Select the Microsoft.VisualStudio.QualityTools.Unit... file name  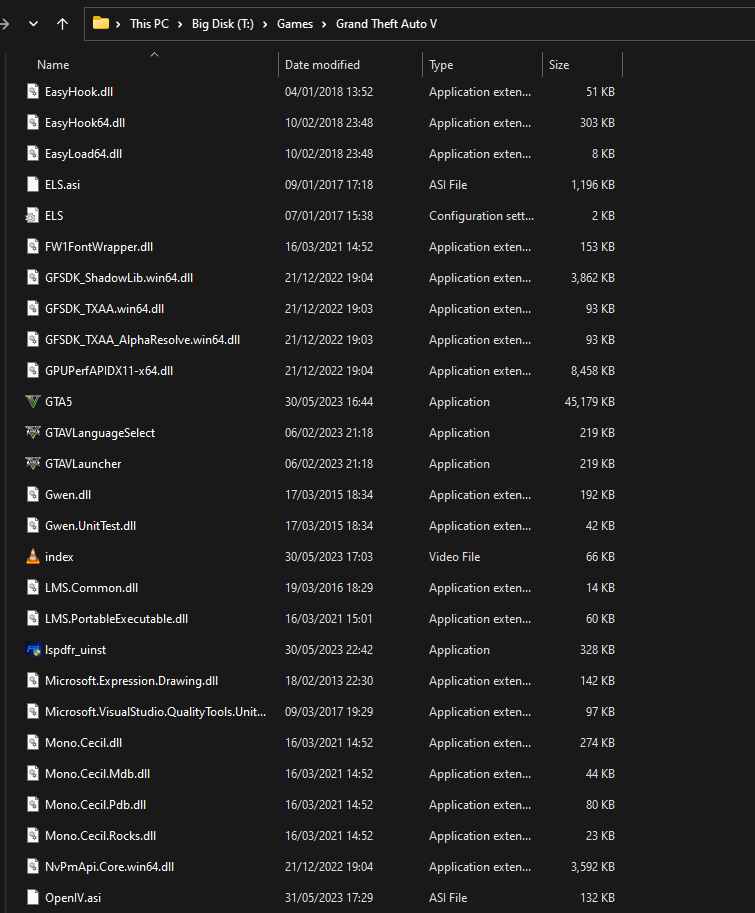tap(155, 712)
